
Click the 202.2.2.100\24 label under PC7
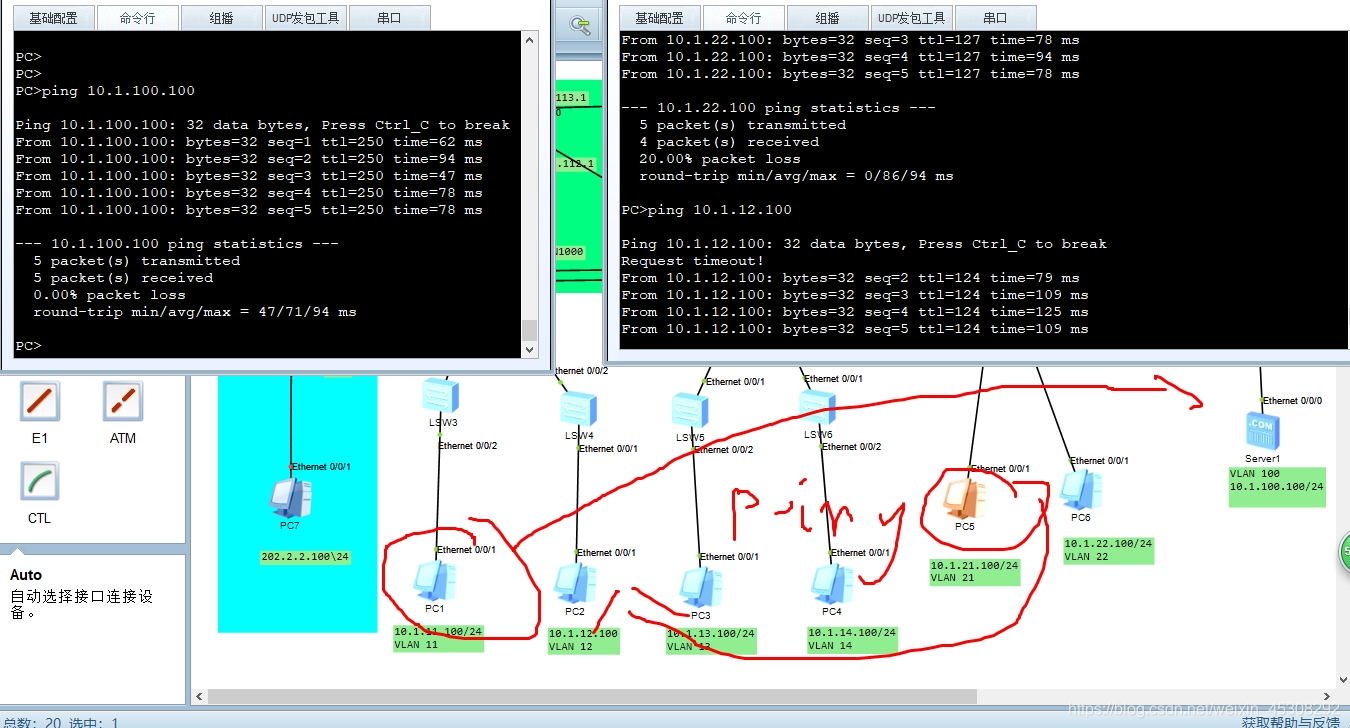pos(305,557)
